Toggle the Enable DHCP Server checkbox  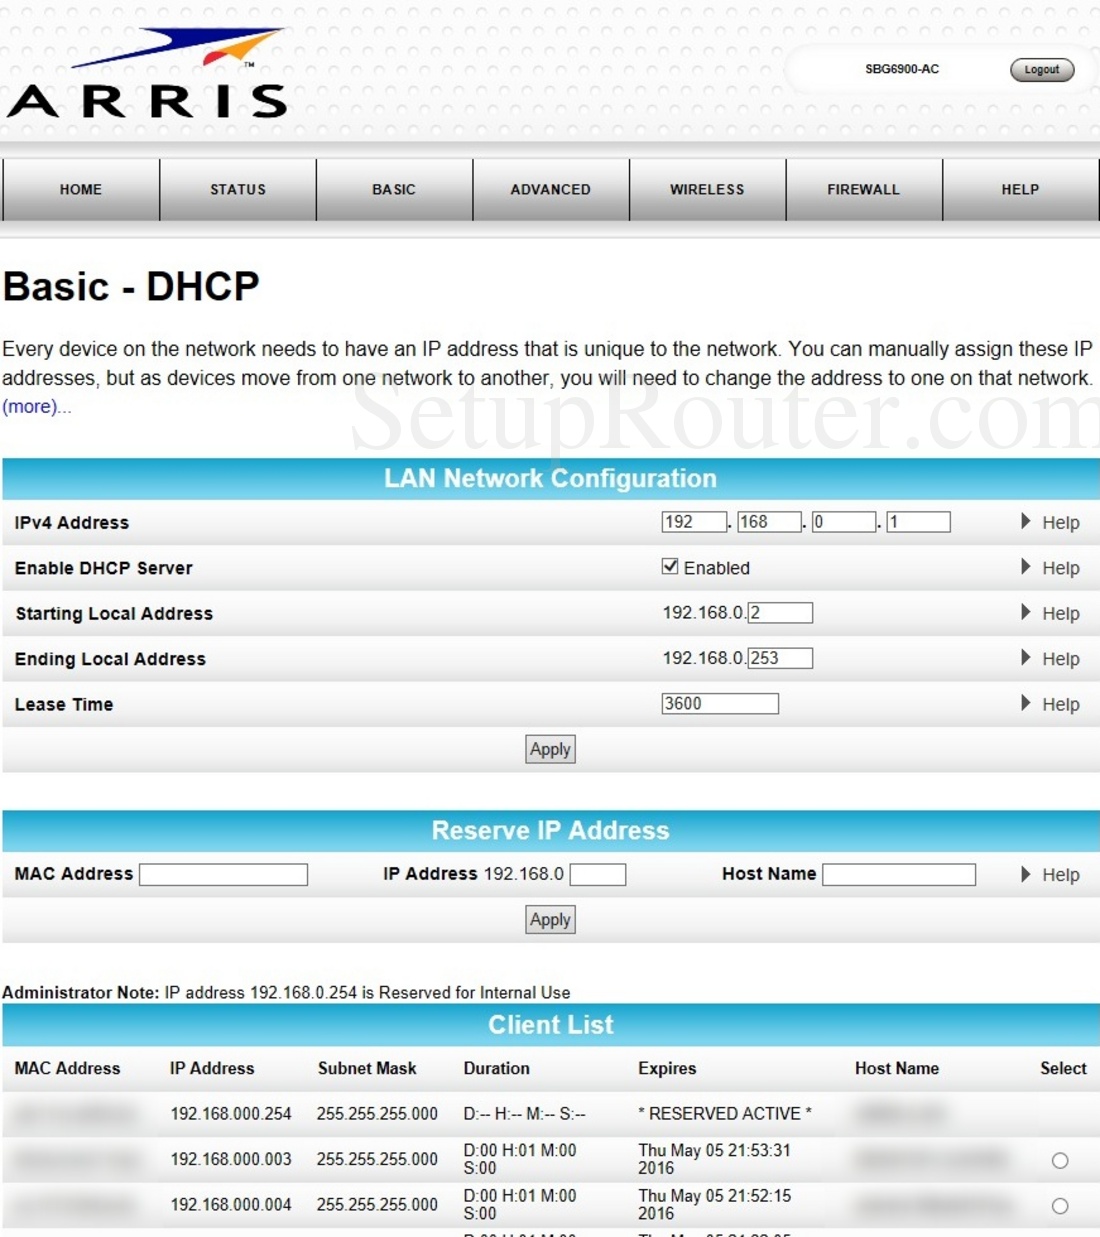point(670,567)
